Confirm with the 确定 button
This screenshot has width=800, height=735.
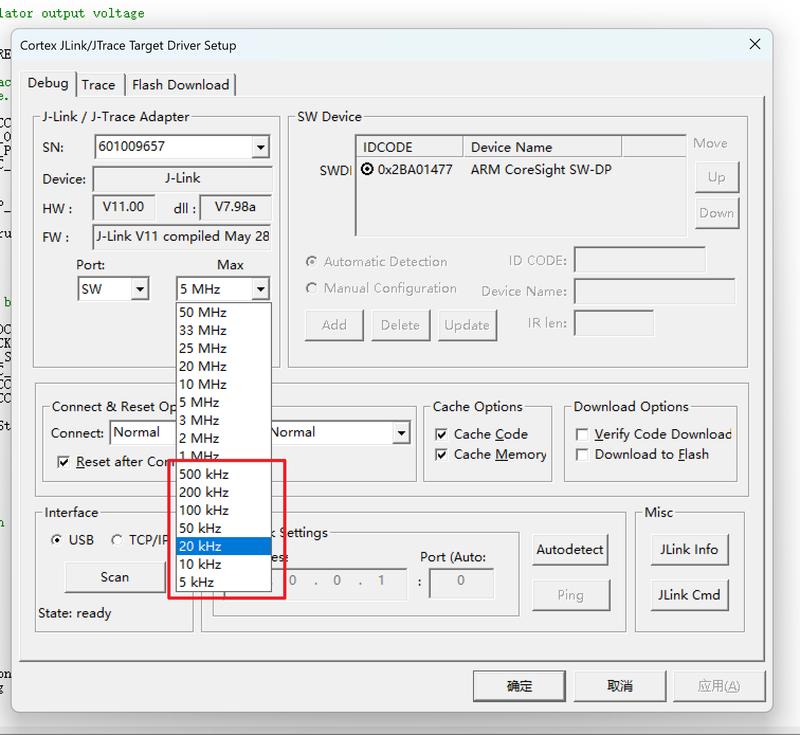[x=519, y=686]
